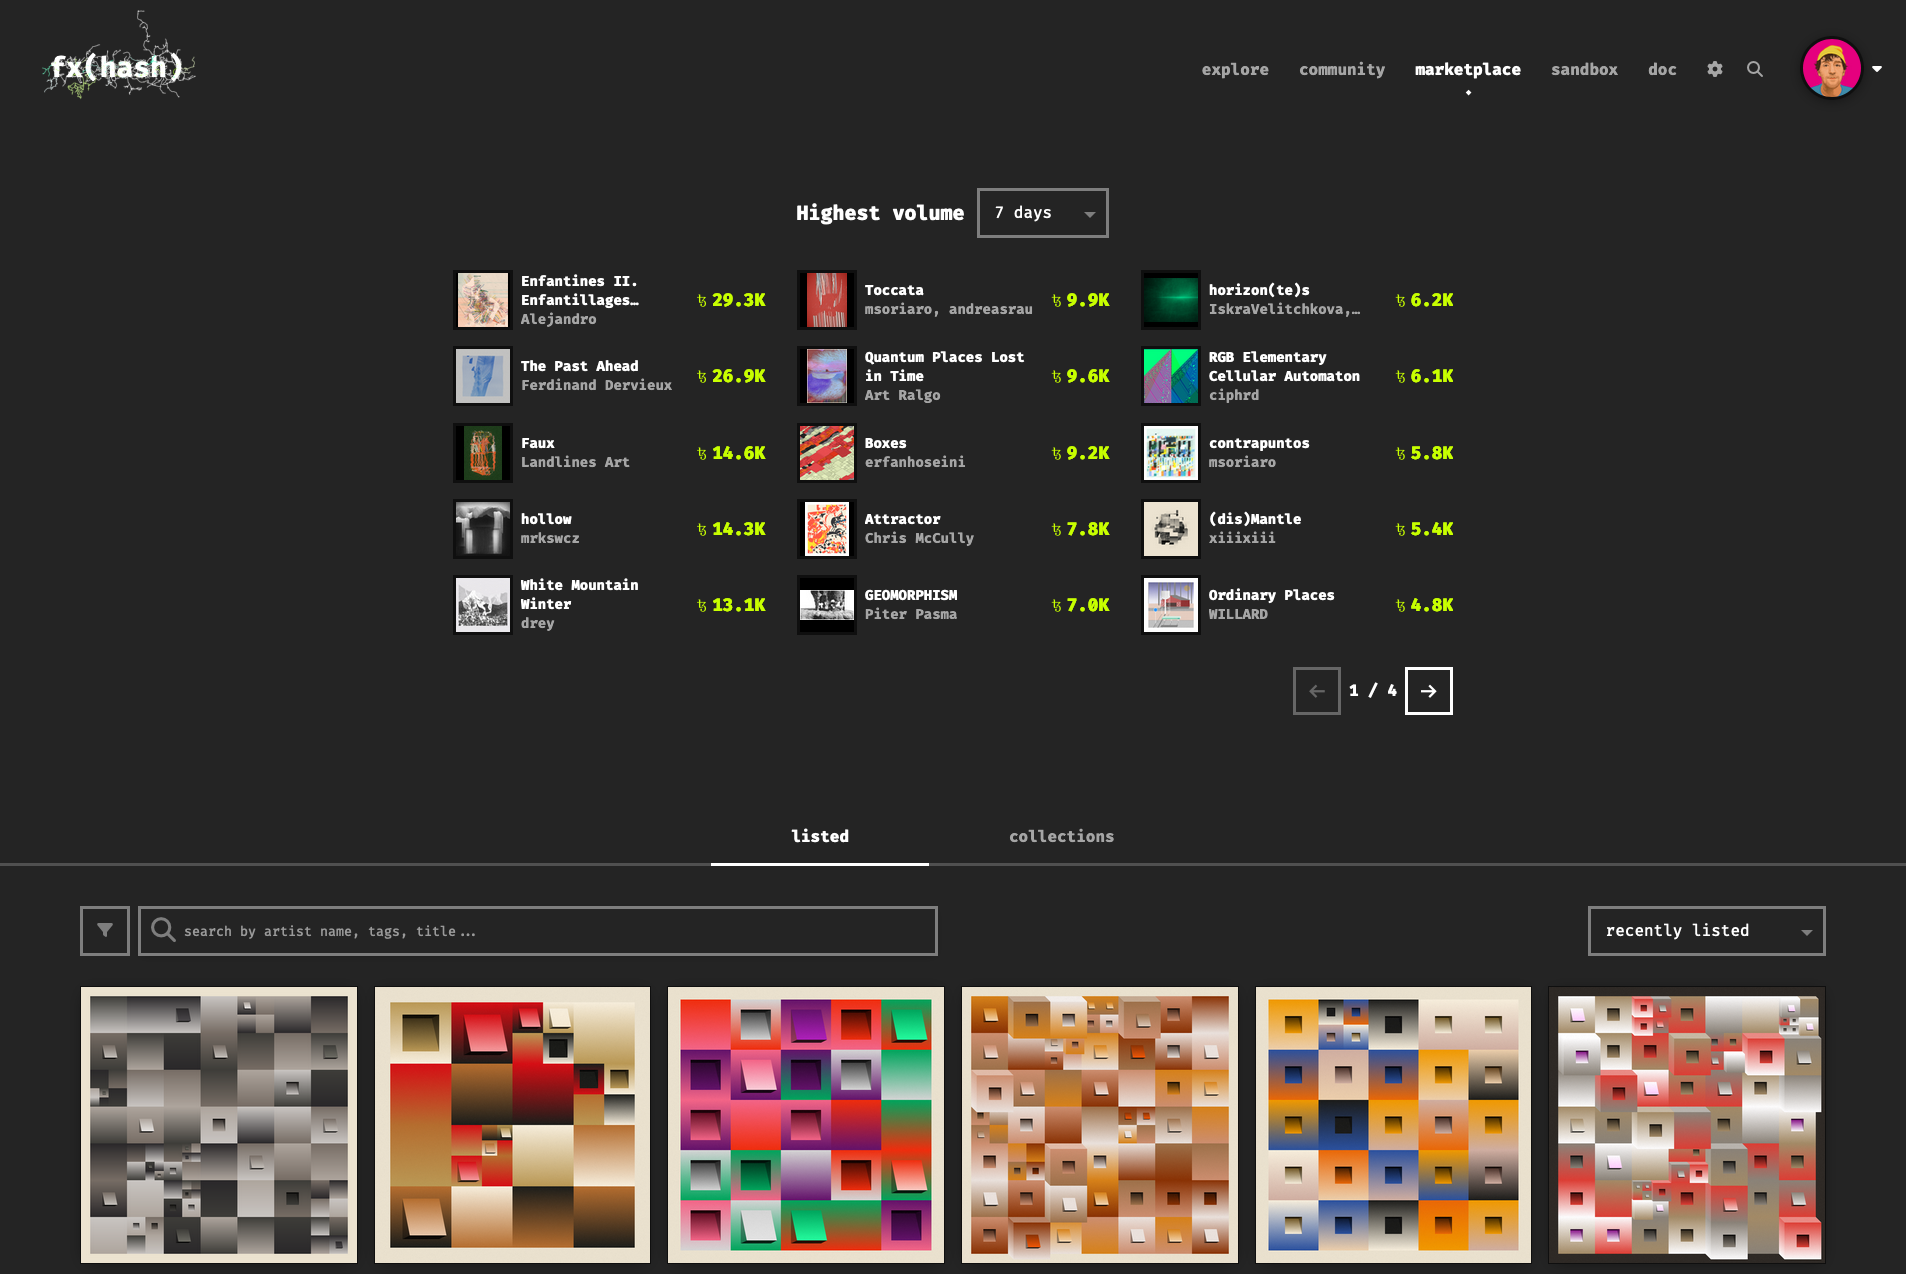
Task: Go to next page of highest volume
Action: (x=1429, y=691)
